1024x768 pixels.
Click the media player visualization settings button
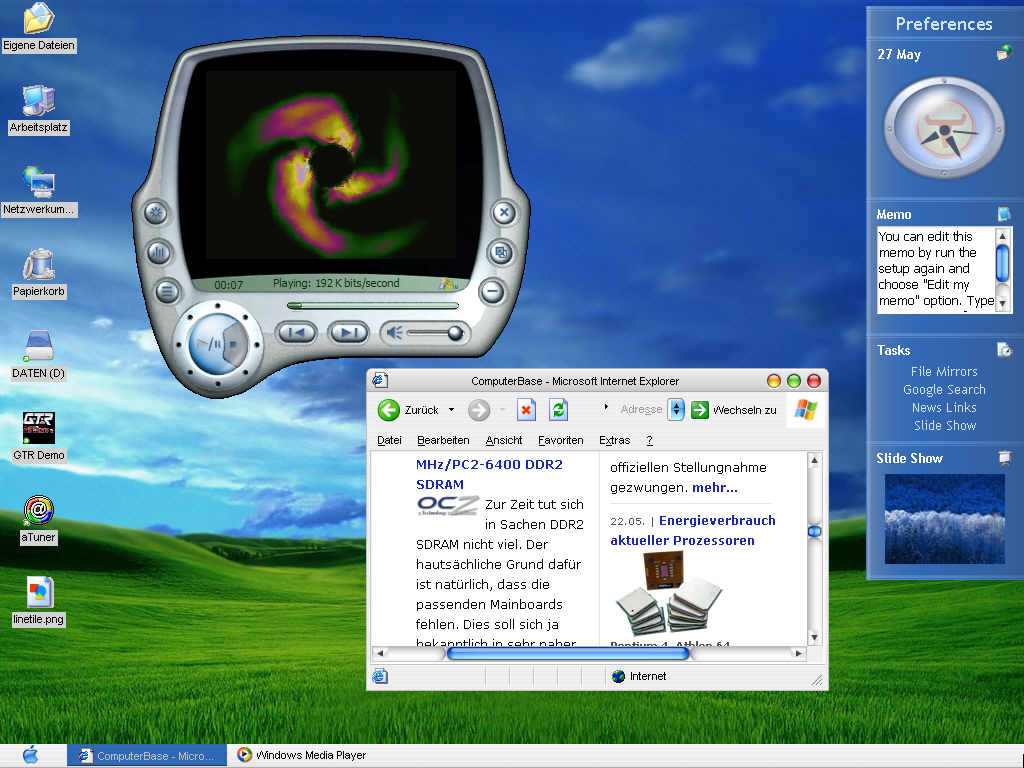click(x=156, y=213)
